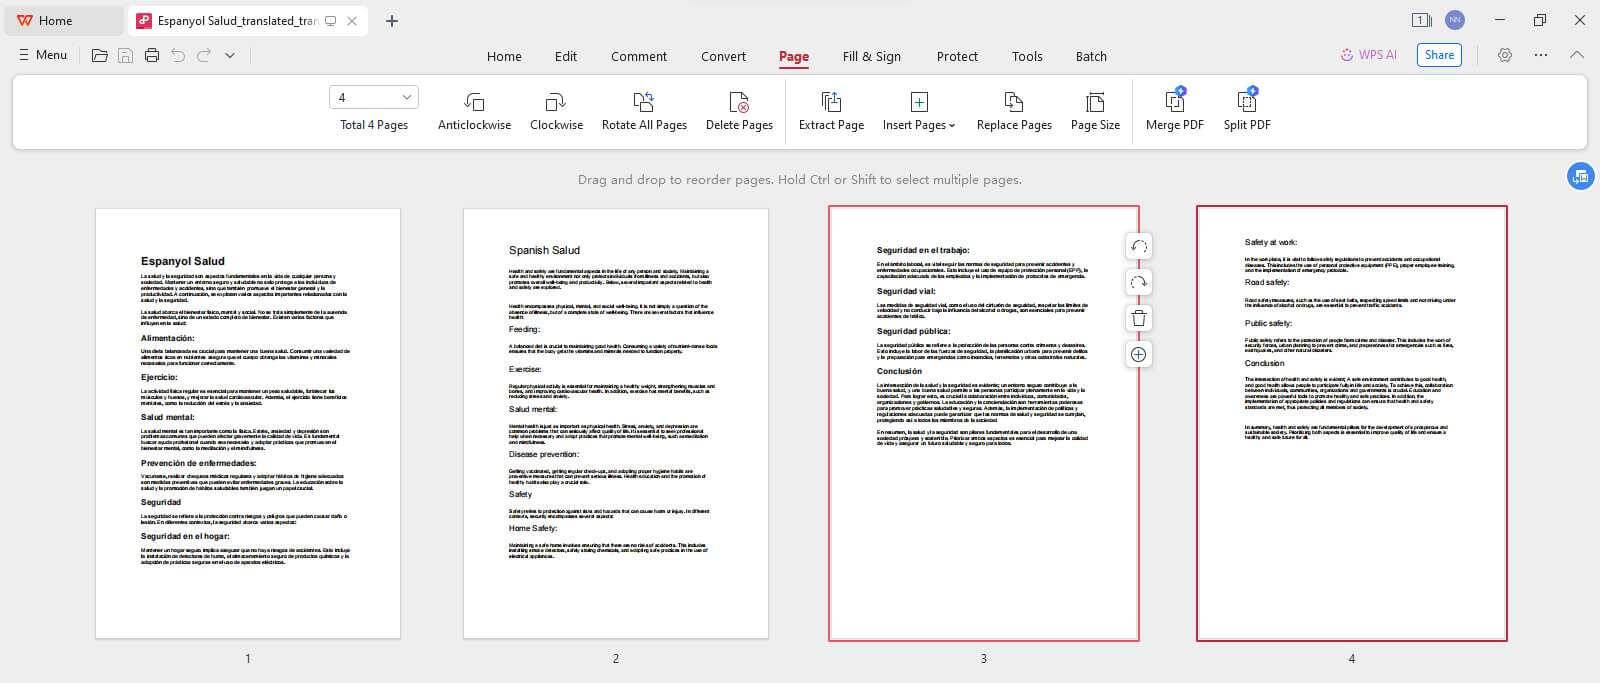Select page 2 thumbnail Spanish Salud
The image size is (1600, 683).
(x=616, y=423)
